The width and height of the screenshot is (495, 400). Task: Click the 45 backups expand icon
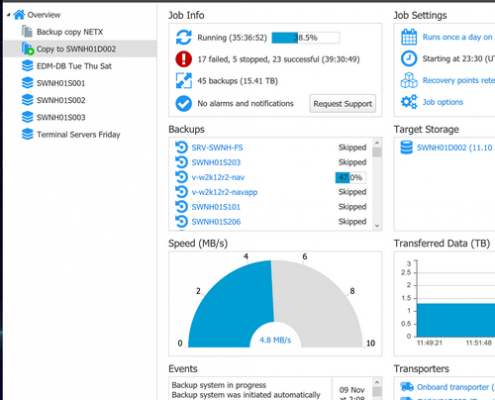184,81
